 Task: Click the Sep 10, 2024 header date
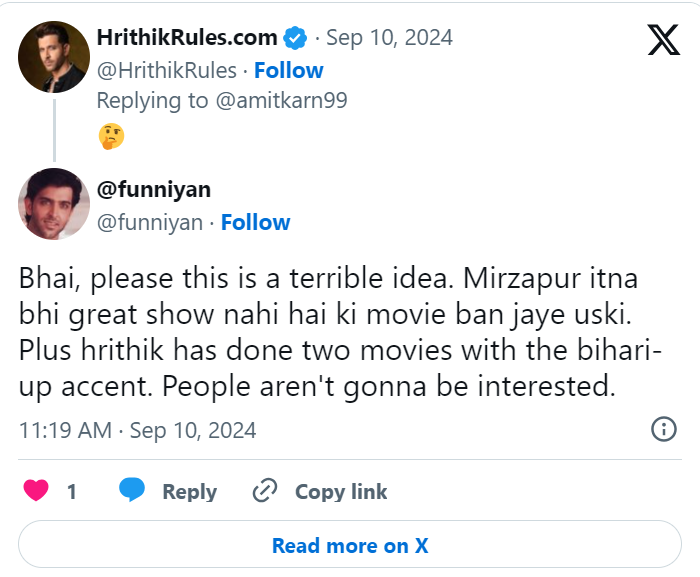[389, 38]
